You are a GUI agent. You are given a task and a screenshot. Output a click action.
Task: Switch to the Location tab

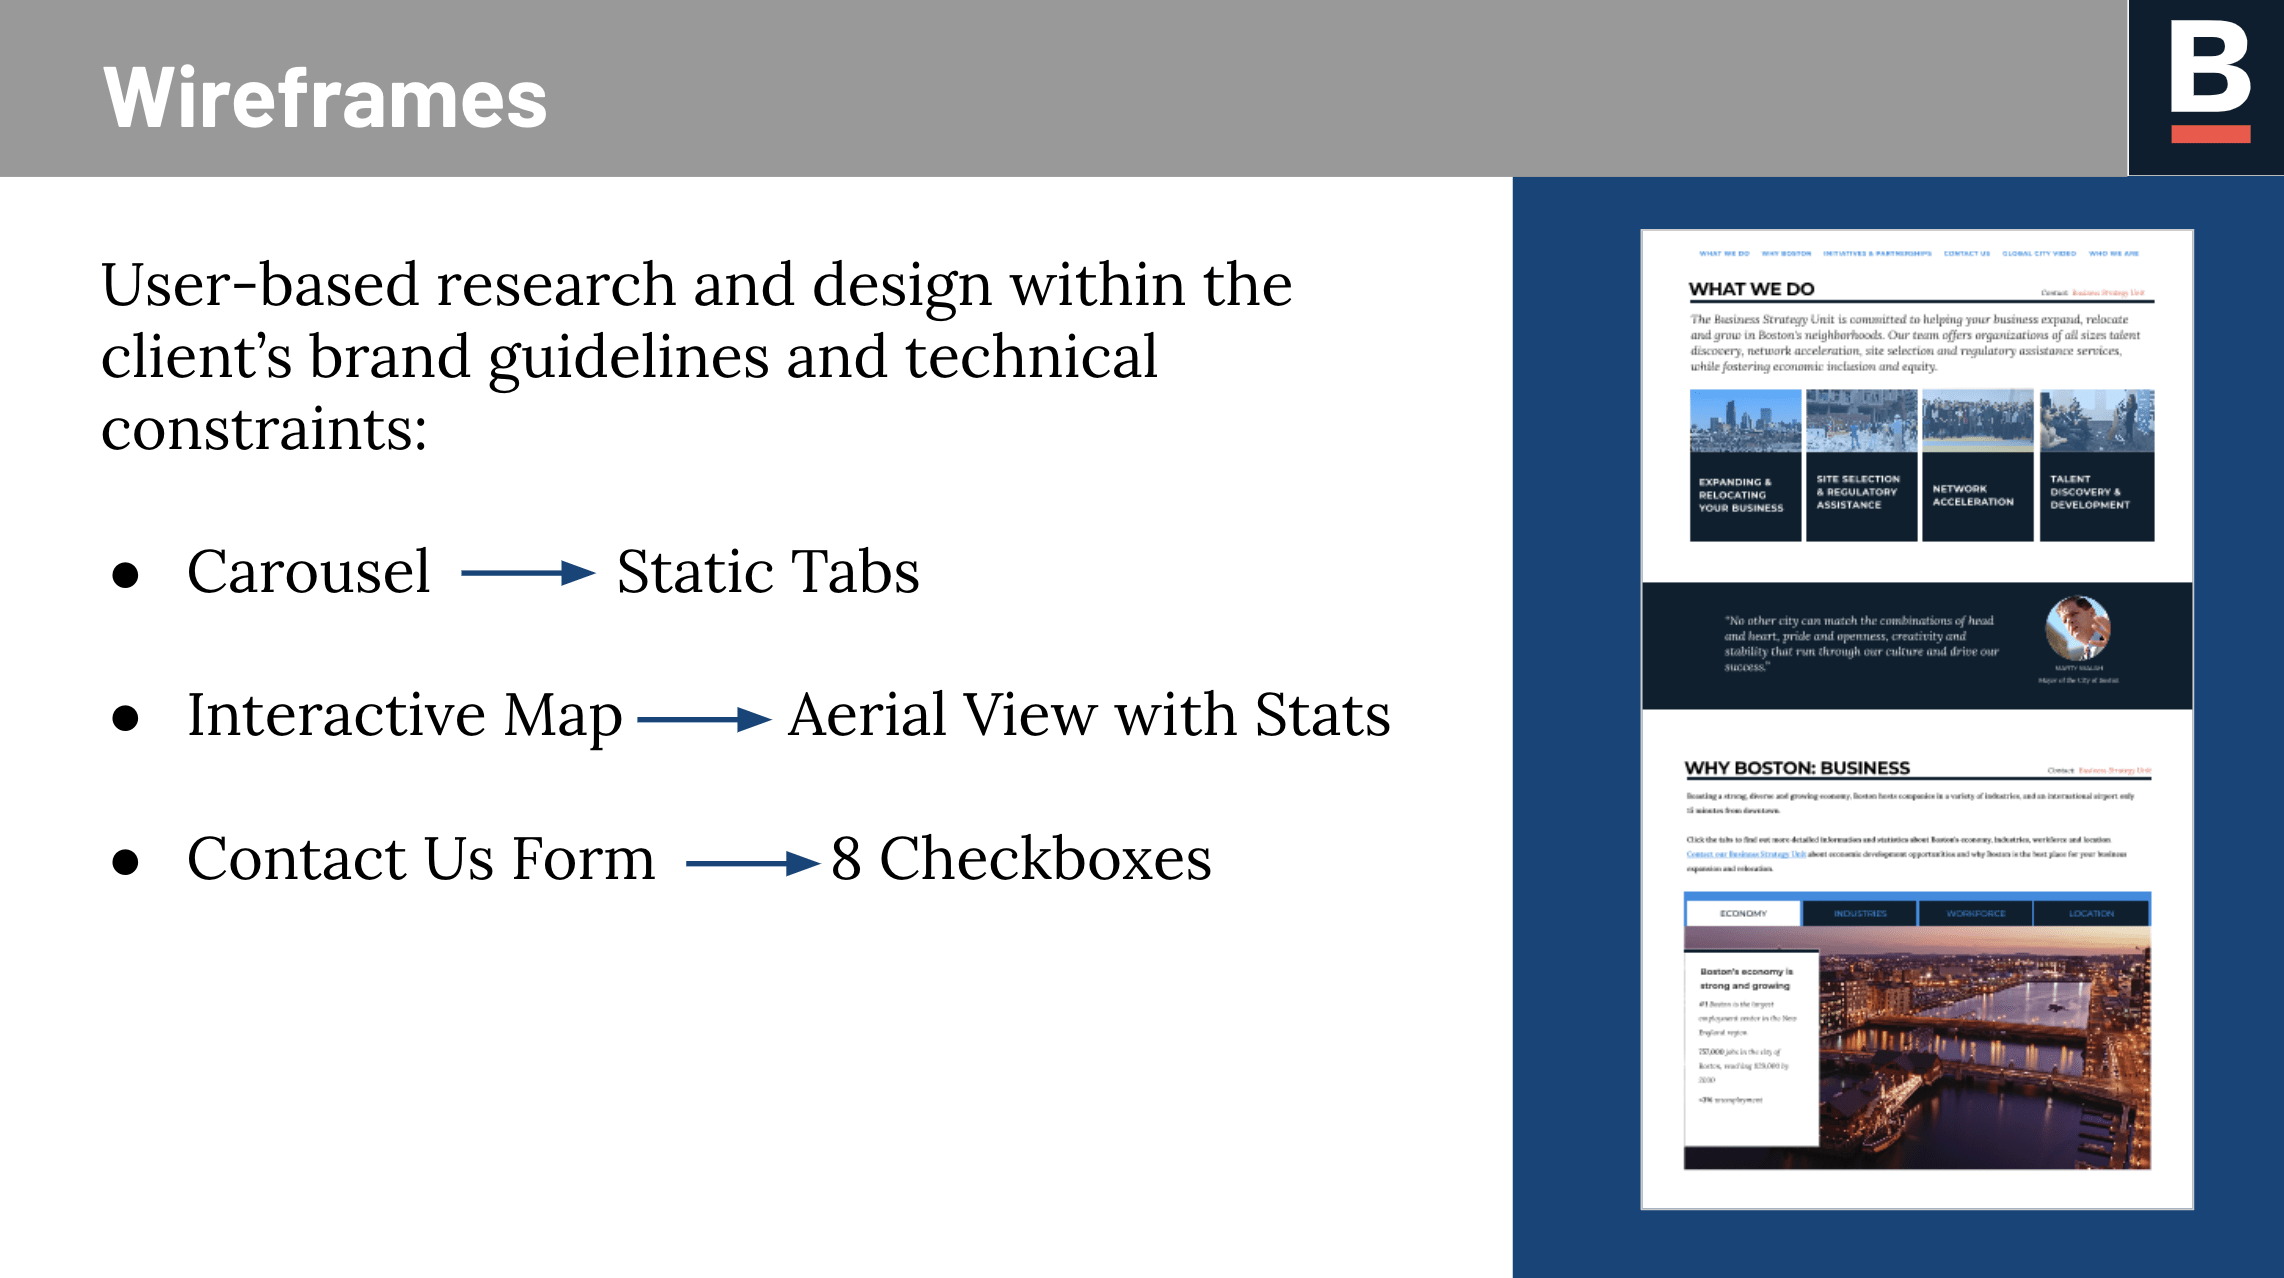coord(2091,914)
